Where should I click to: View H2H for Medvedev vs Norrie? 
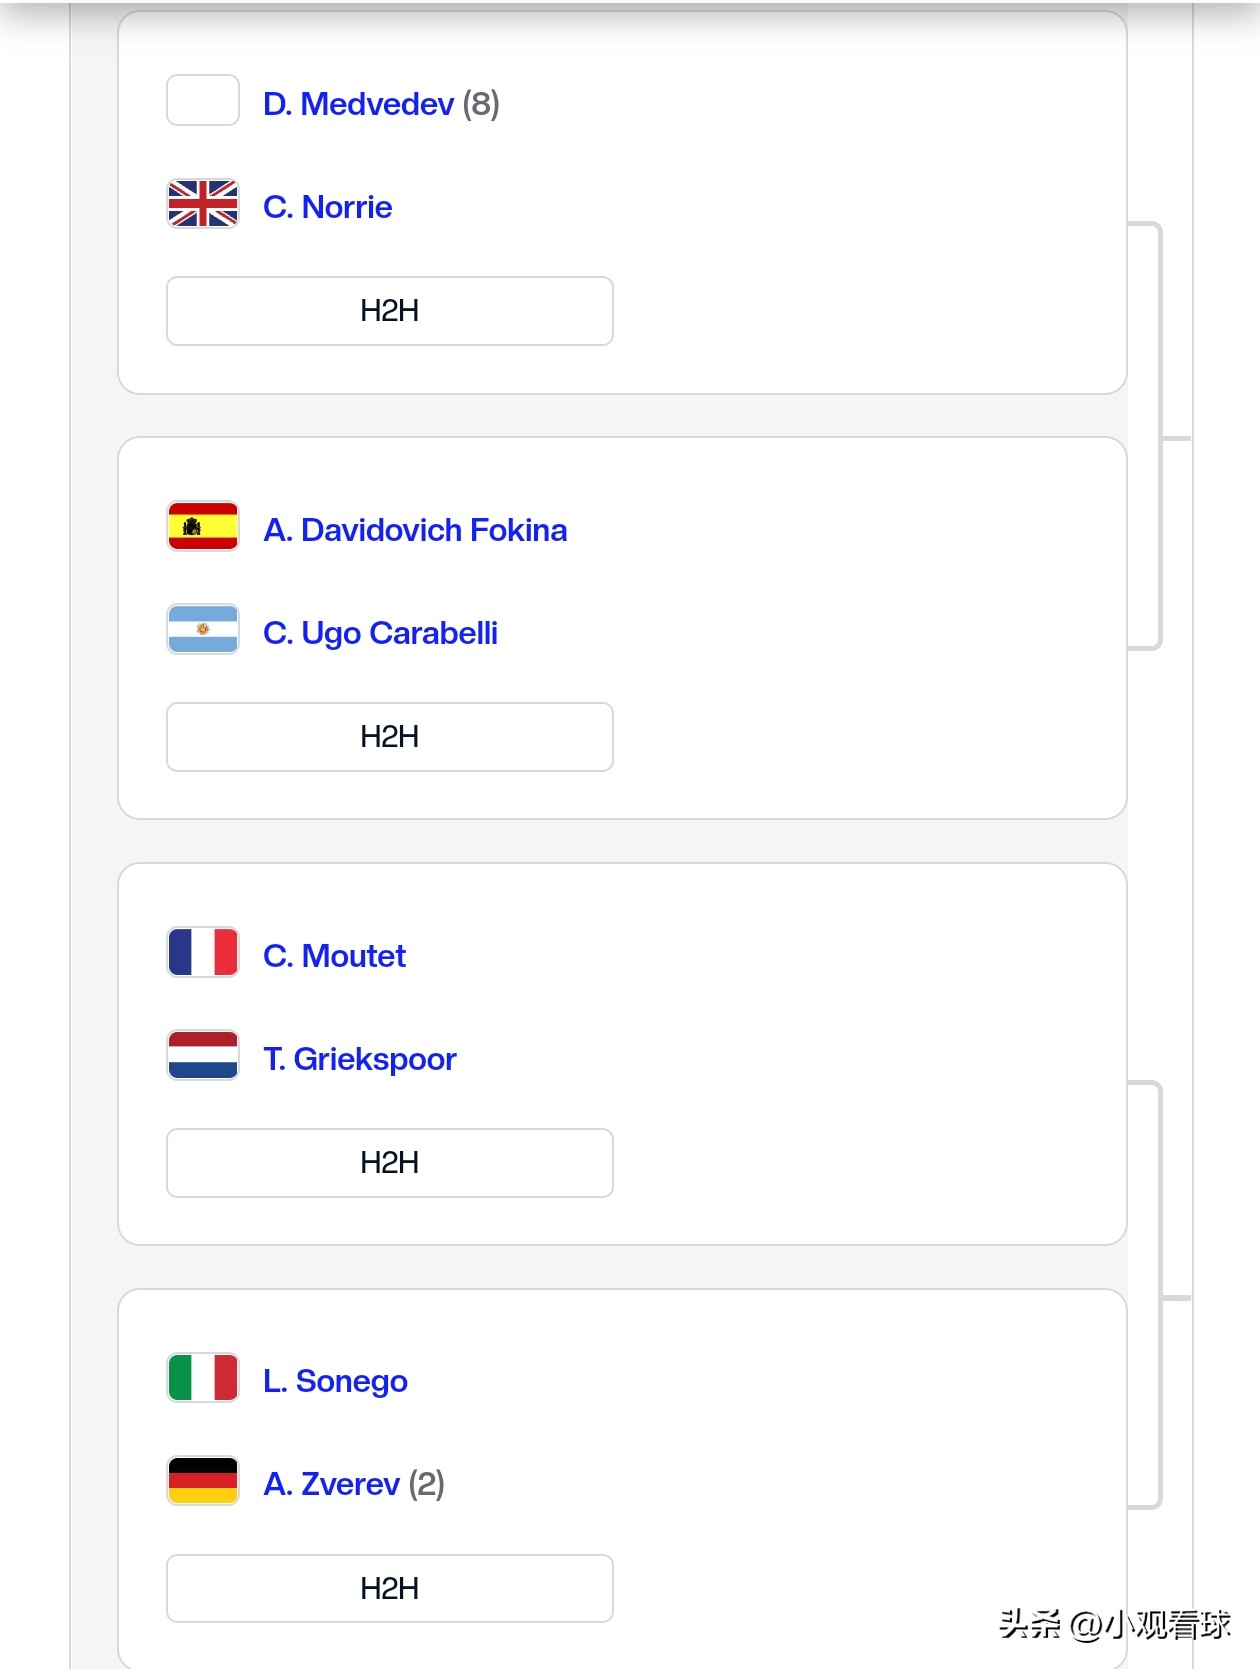(389, 311)
